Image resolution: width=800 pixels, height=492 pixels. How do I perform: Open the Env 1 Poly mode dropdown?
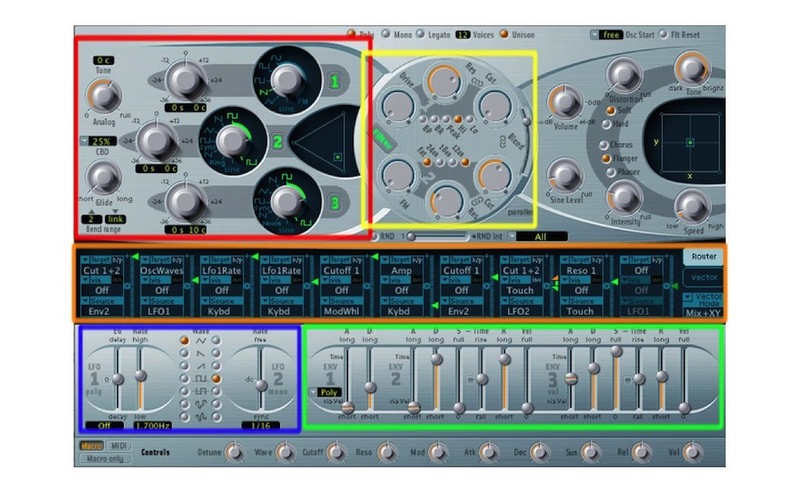[x=329, y=392]
